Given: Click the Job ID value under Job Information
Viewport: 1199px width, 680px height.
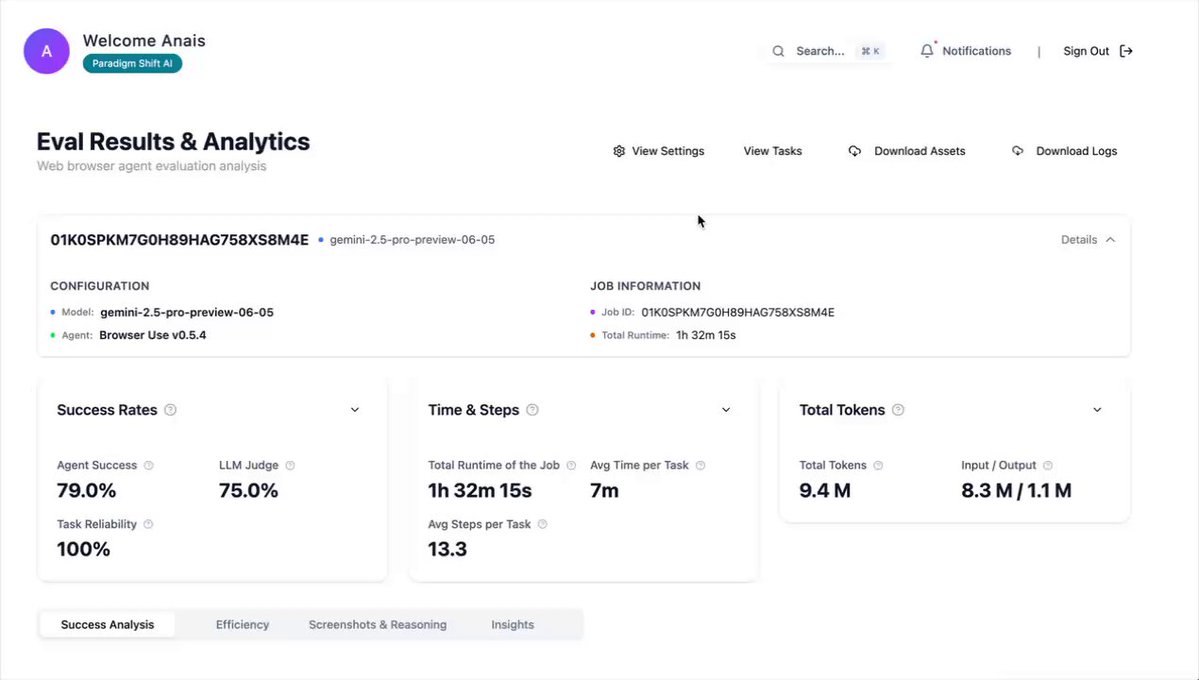Looking at the screenshot, I should (738, 312).
